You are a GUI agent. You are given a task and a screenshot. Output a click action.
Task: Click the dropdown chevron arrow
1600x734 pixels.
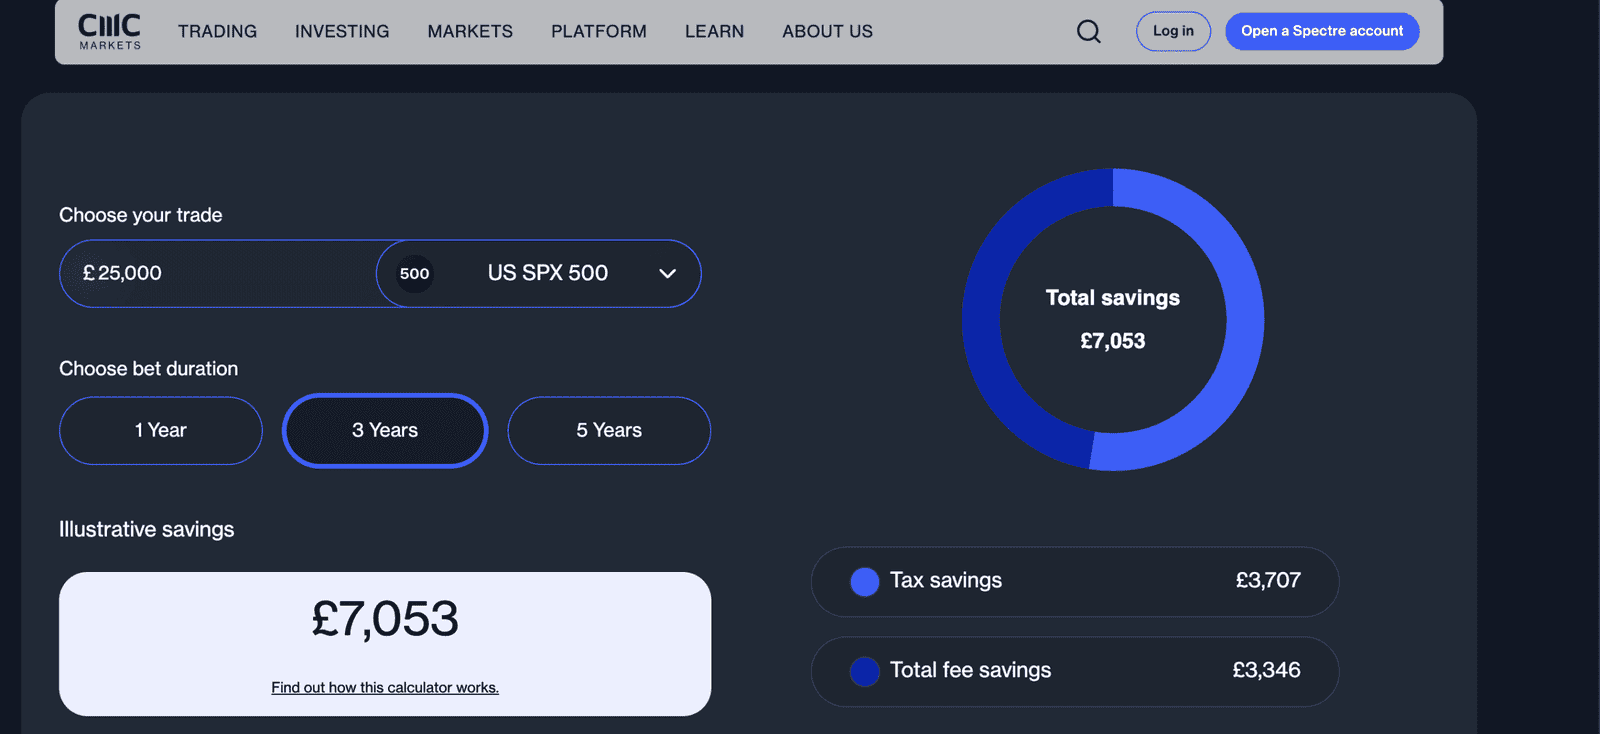pyautogui.click(x=667, y=273)
